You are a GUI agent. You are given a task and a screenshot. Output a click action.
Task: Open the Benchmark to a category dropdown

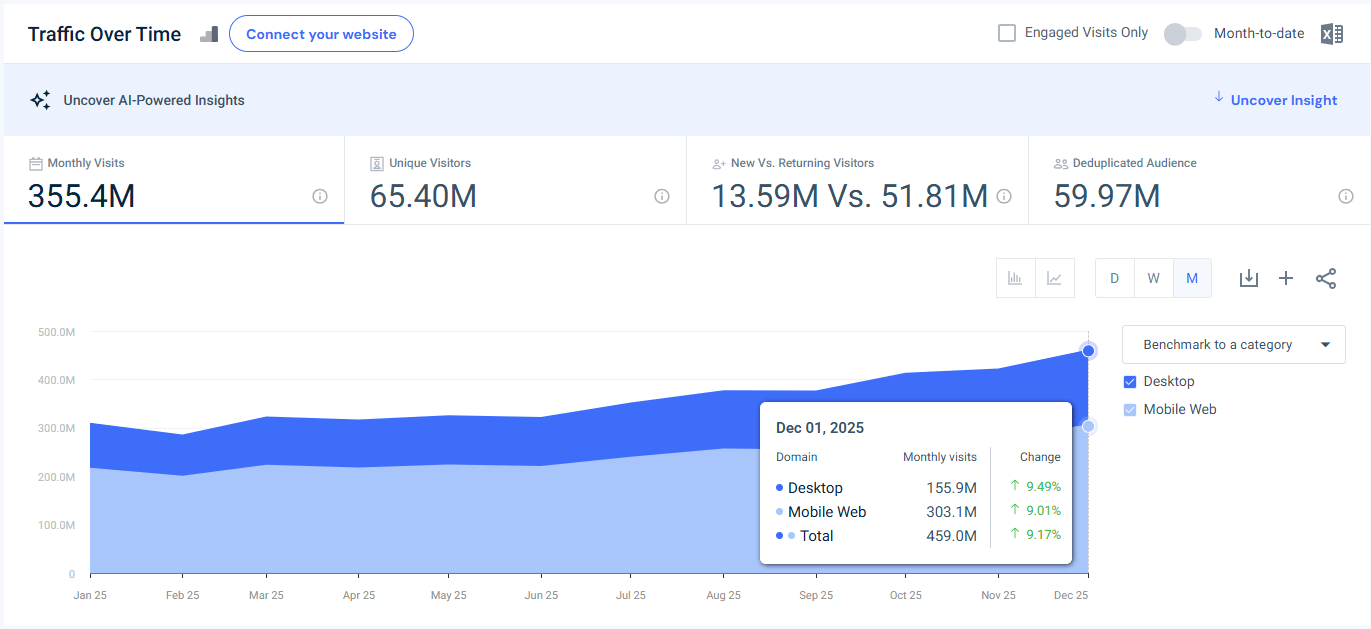click(x=1233, y=344)
